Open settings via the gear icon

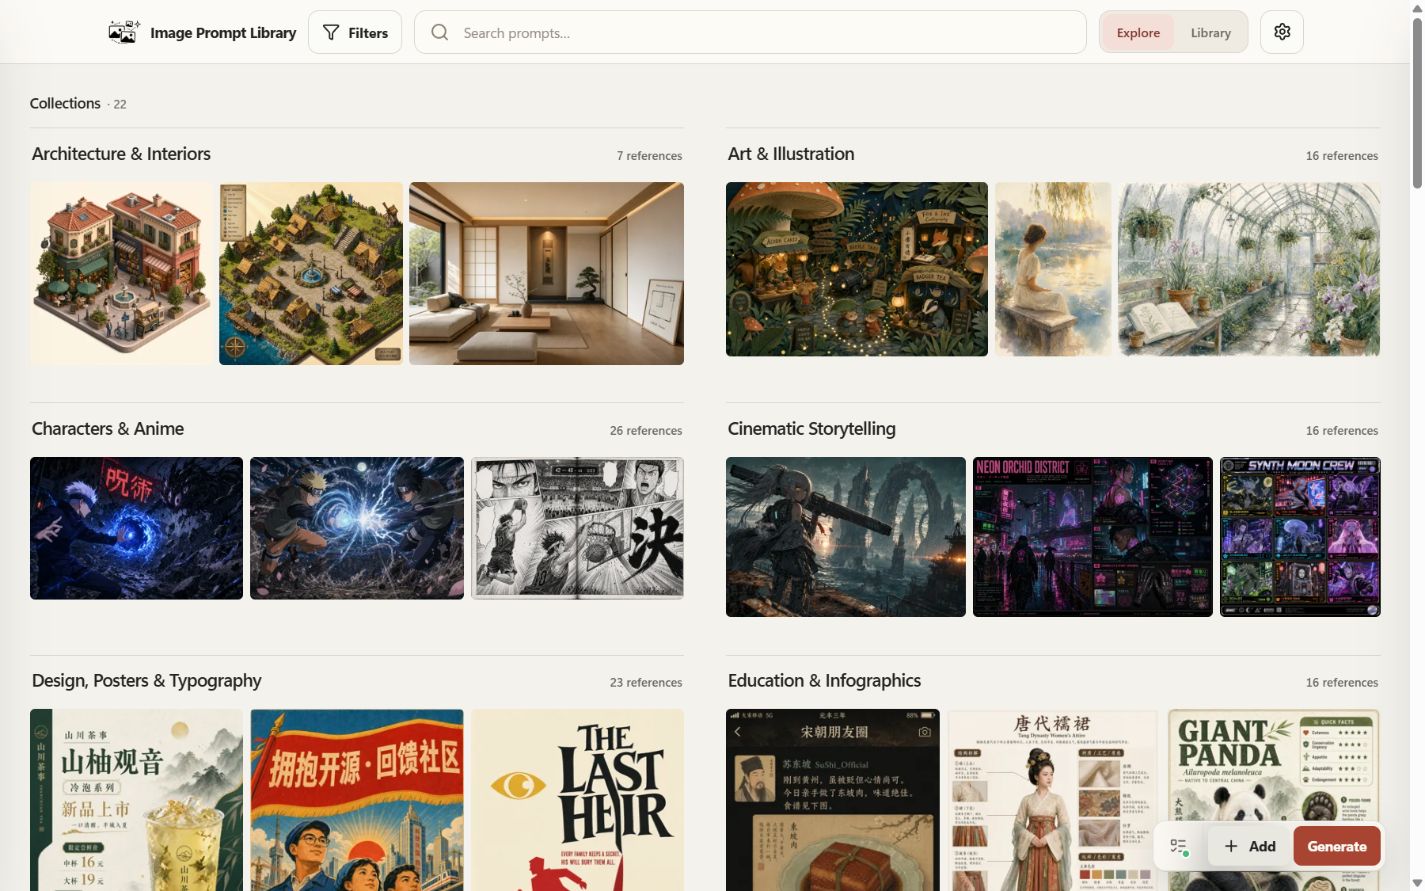click(x=1282, y=32)
